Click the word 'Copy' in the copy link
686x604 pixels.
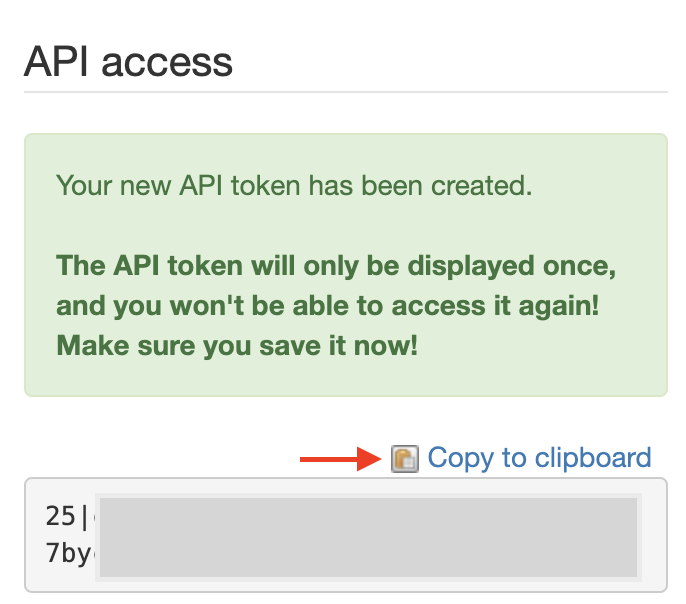pos(460,458)
